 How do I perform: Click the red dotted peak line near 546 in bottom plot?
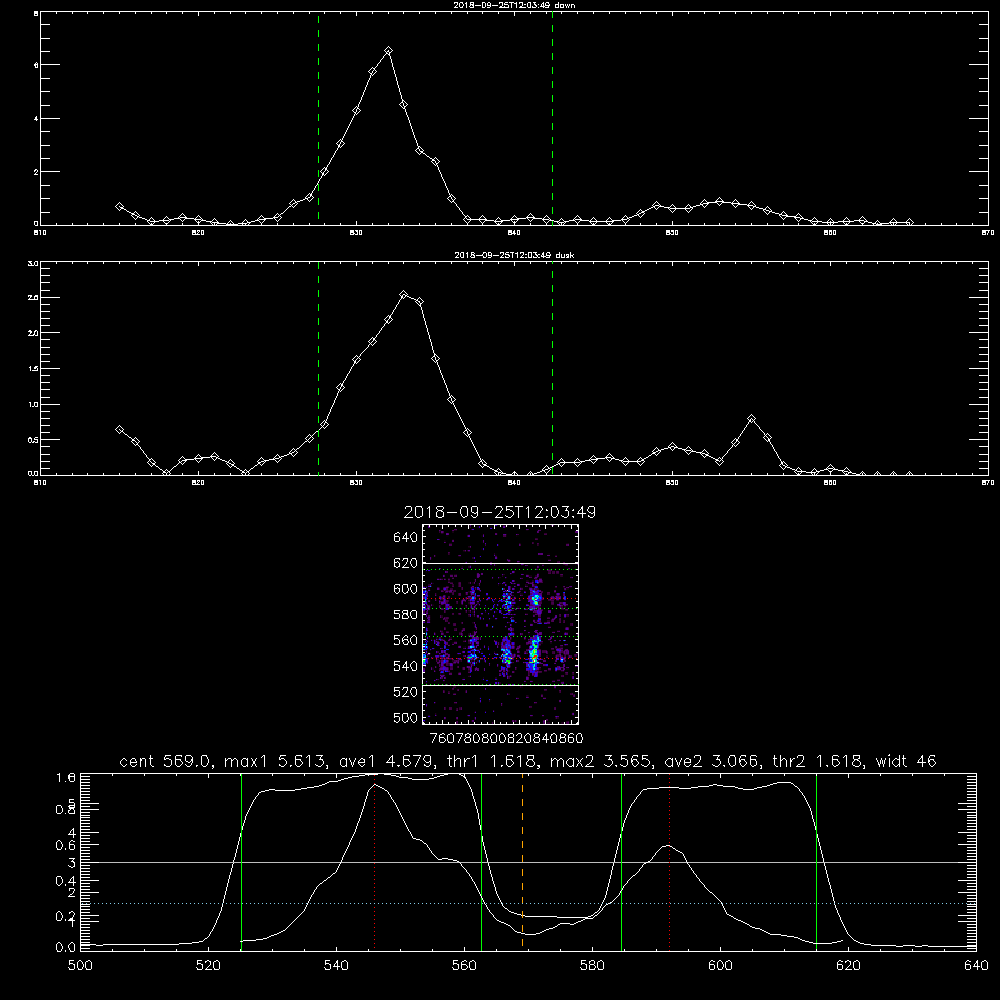[x=374, y=864]
